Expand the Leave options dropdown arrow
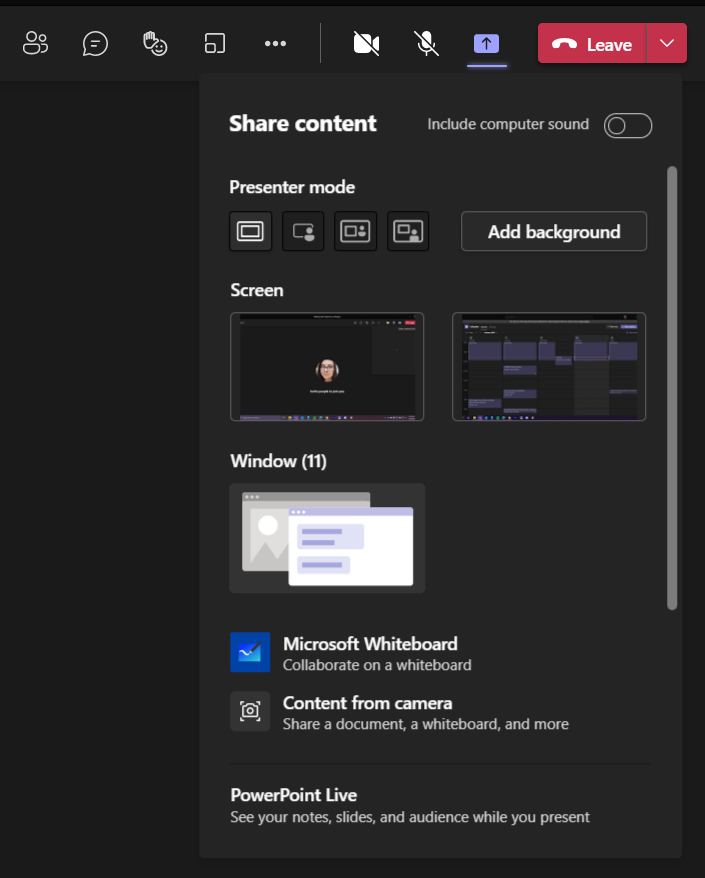 point(667,44)
